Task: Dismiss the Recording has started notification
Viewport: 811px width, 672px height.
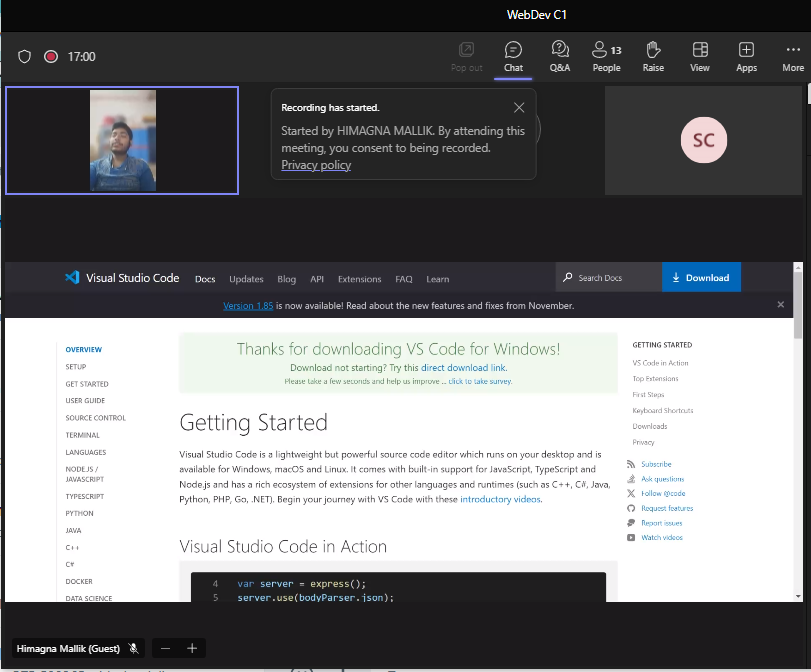Action: 519,107
